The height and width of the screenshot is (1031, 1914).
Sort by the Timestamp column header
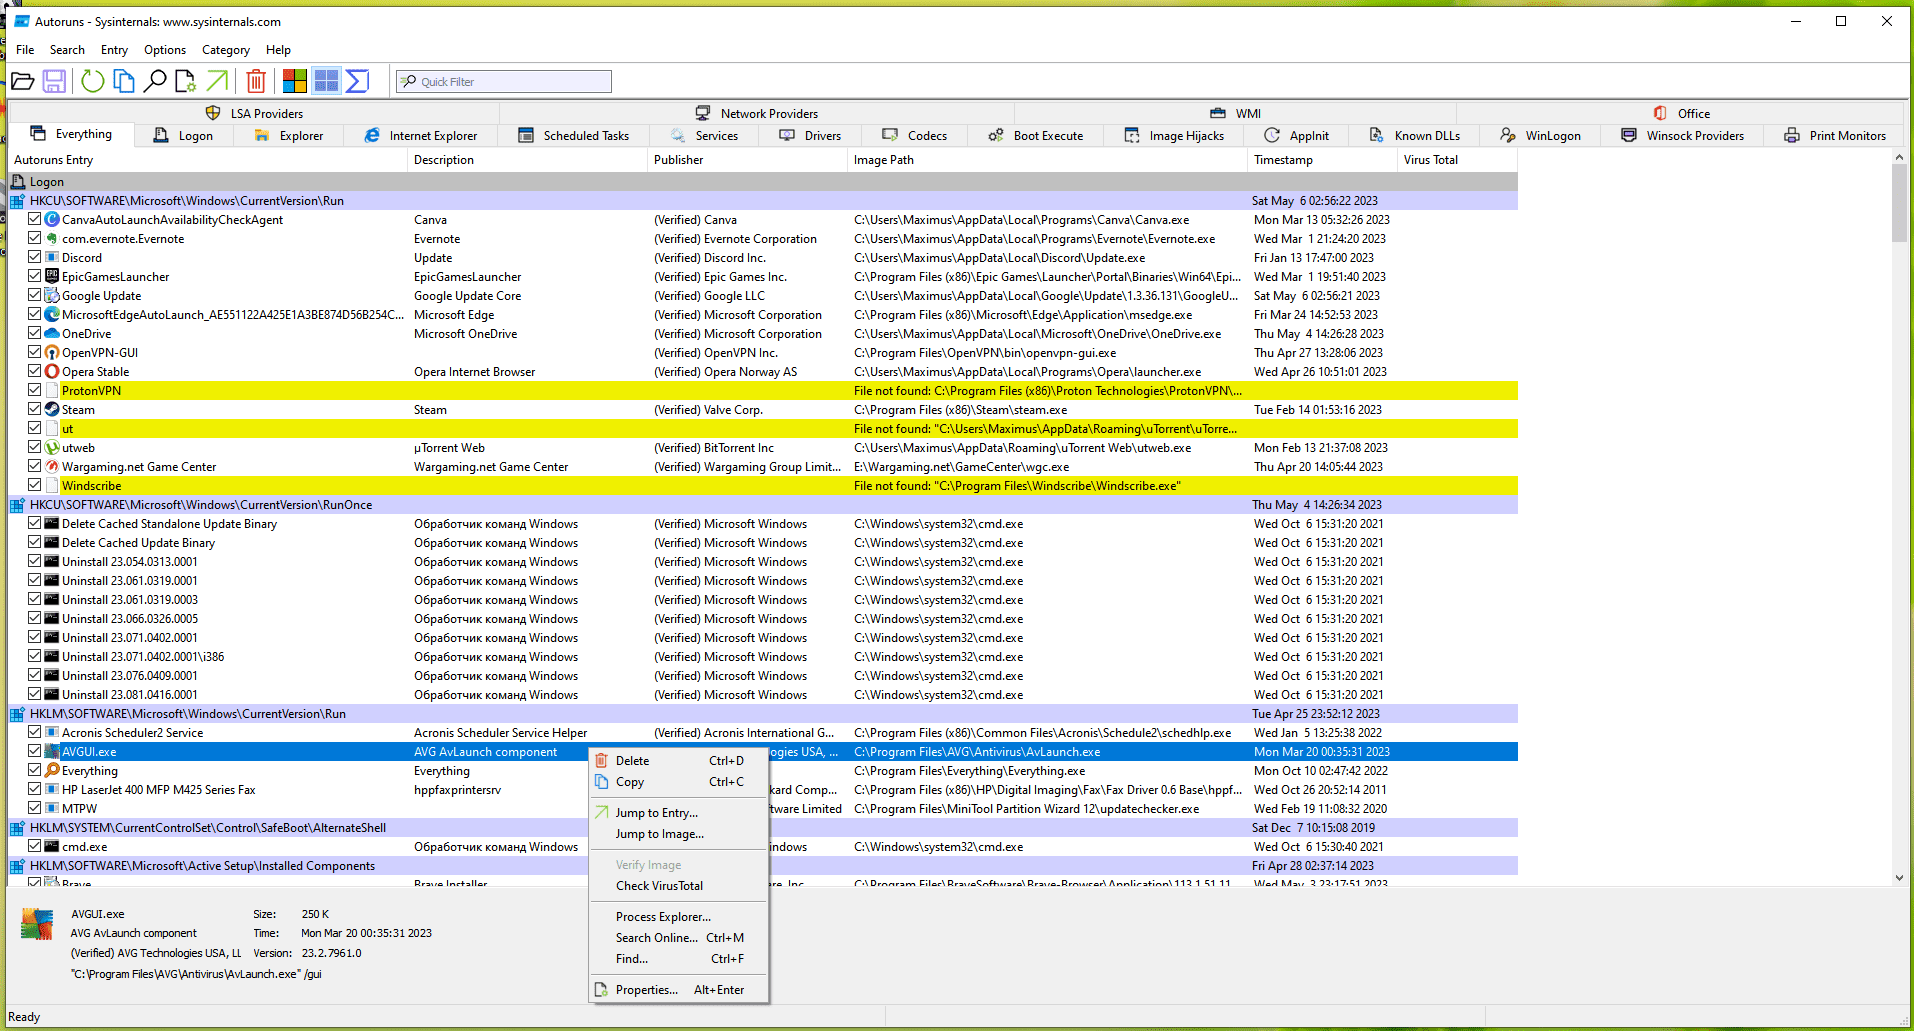coord(1323,160)
